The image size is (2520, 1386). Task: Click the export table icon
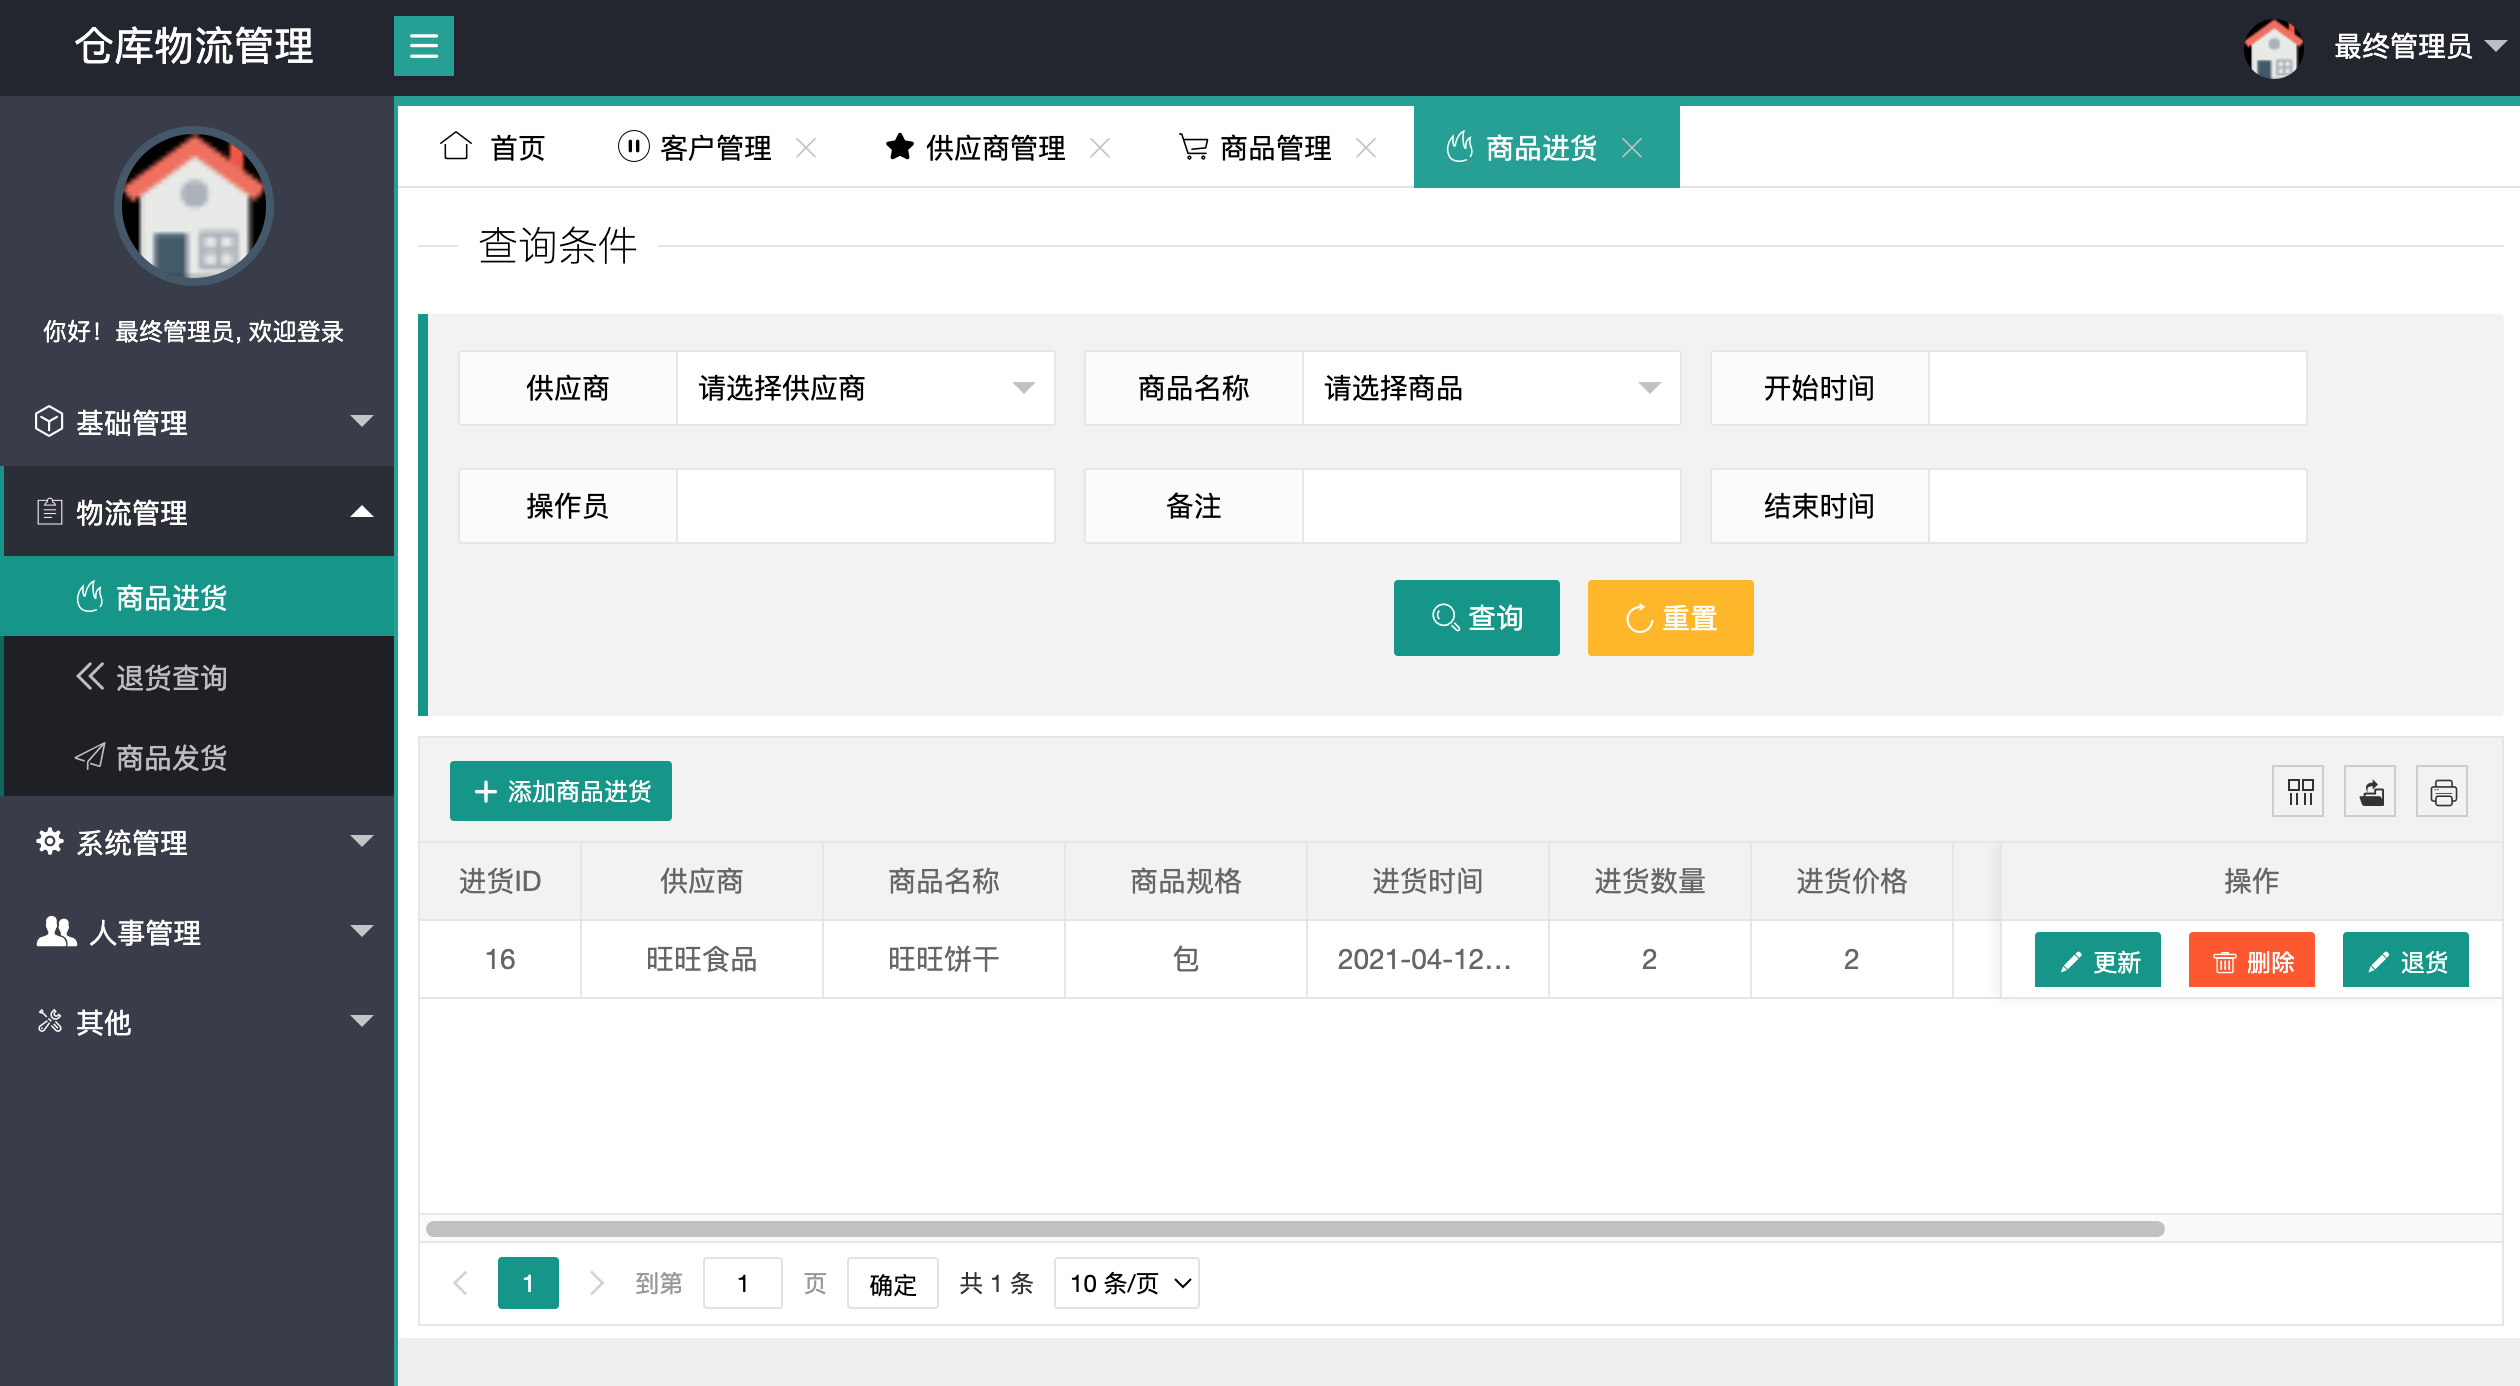click(2371, 792)
